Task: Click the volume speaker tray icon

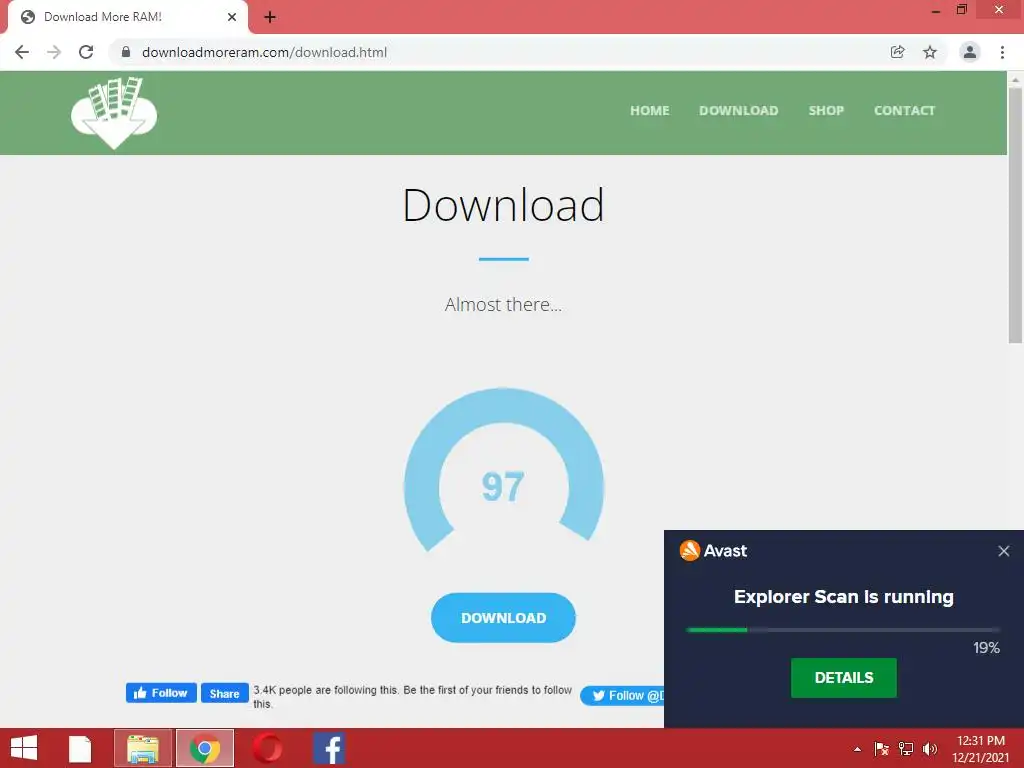Action: pos(930,749)
